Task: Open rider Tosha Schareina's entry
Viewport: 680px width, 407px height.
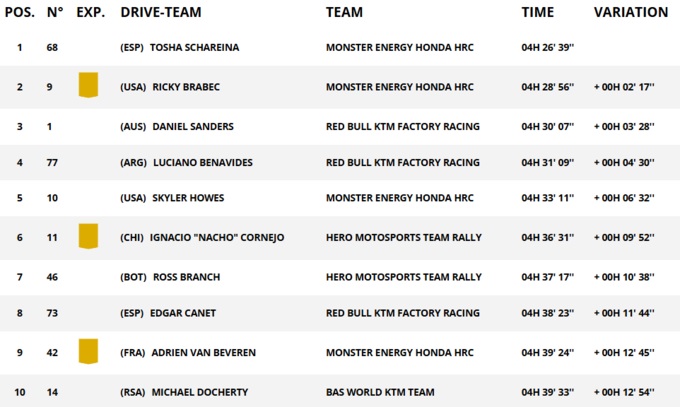Action: click(194, 48)
